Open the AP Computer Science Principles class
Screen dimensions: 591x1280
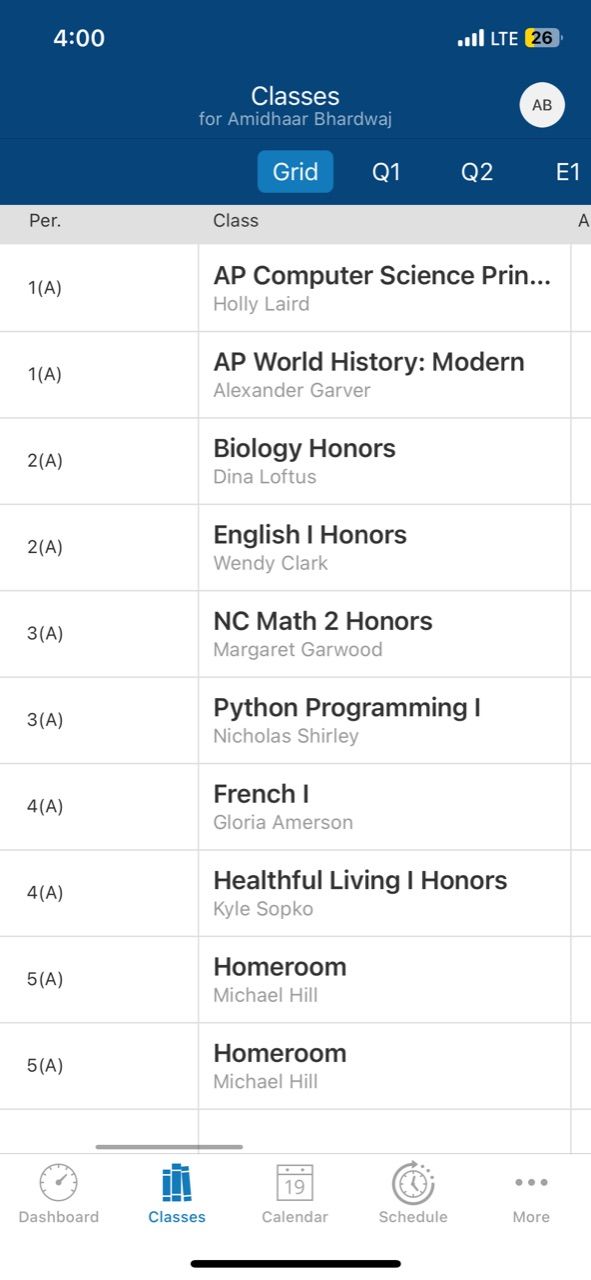click(x=385, y=288)
